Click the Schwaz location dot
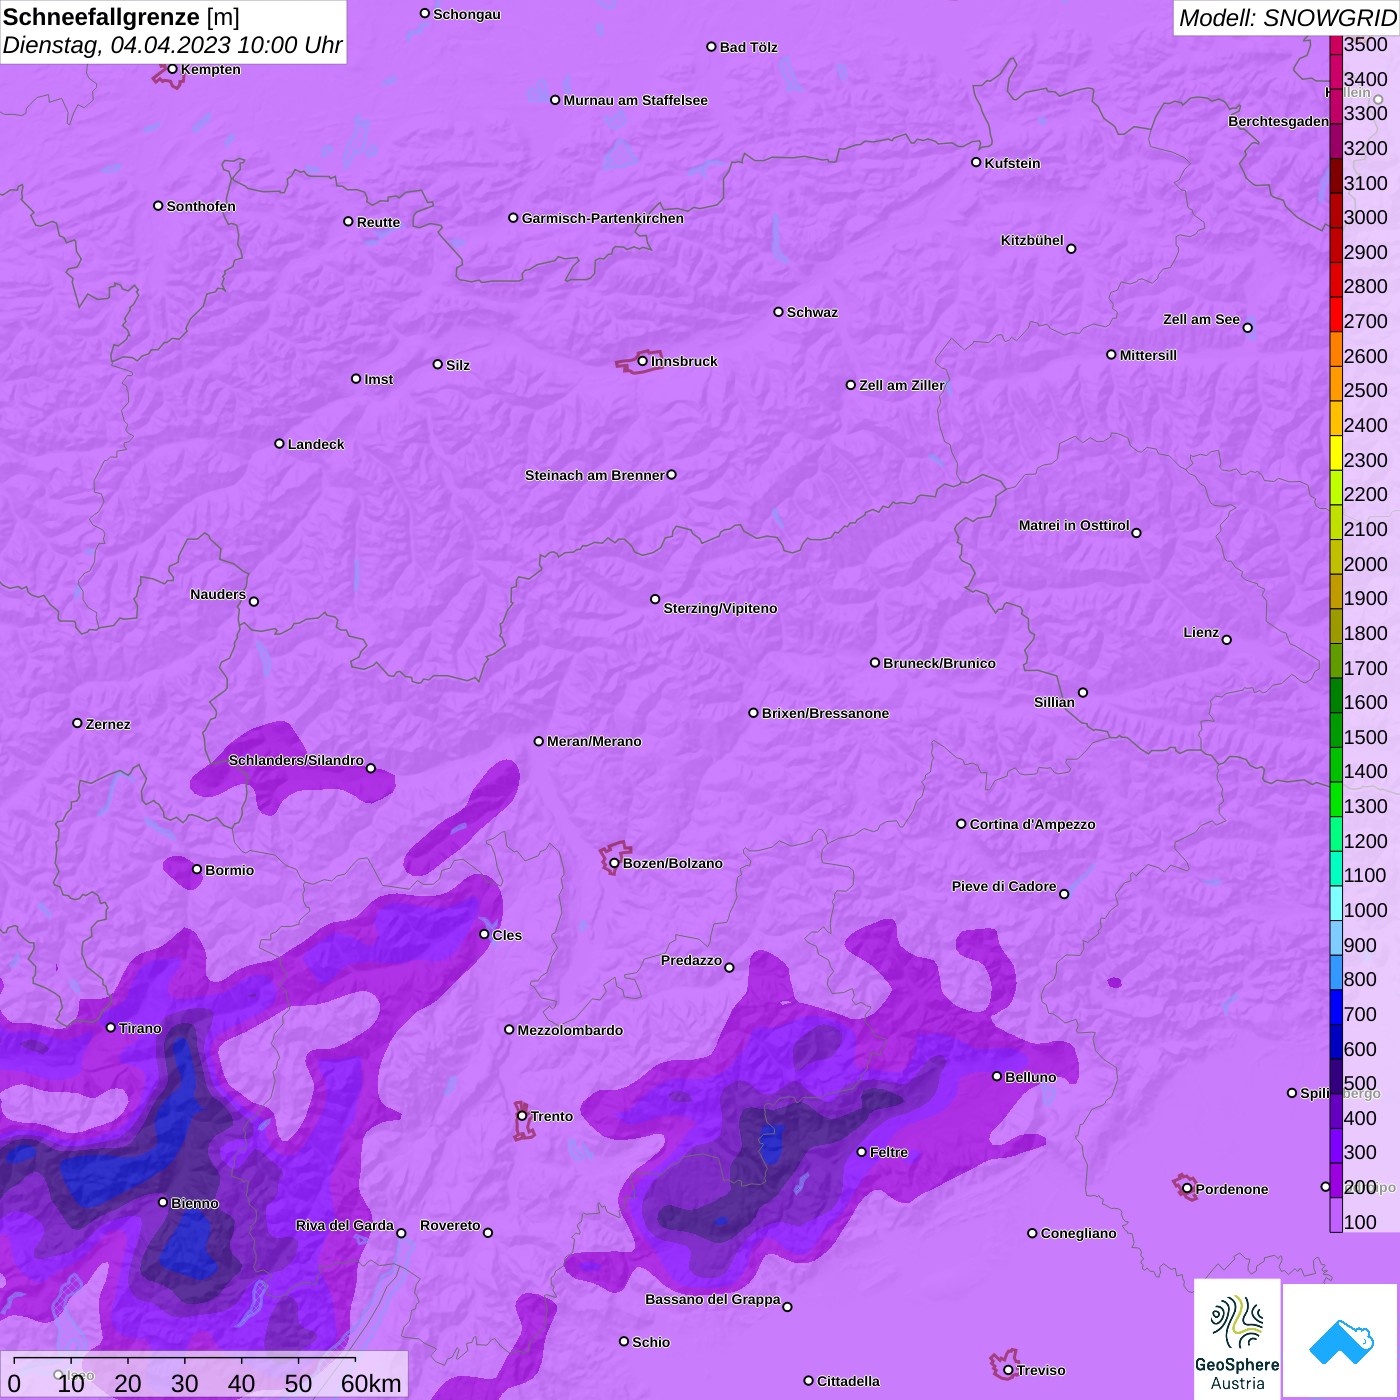Image resolution: width=1400 pixels, height=1400 pixels. coord(778,312)
